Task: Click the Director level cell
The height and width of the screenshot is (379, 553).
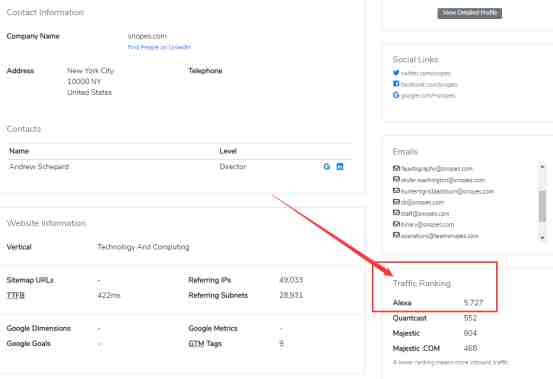Action: 233,166
